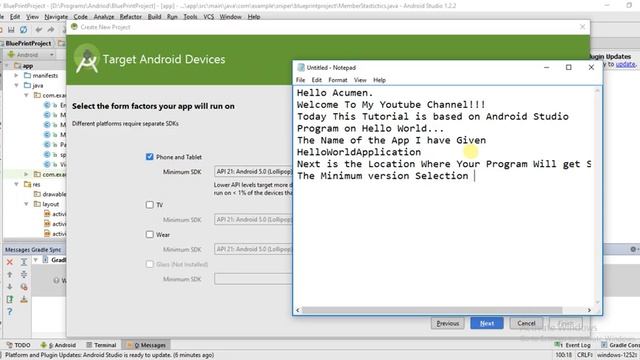
Task: Click the Previous wizard button
Action: pos(448,323)
